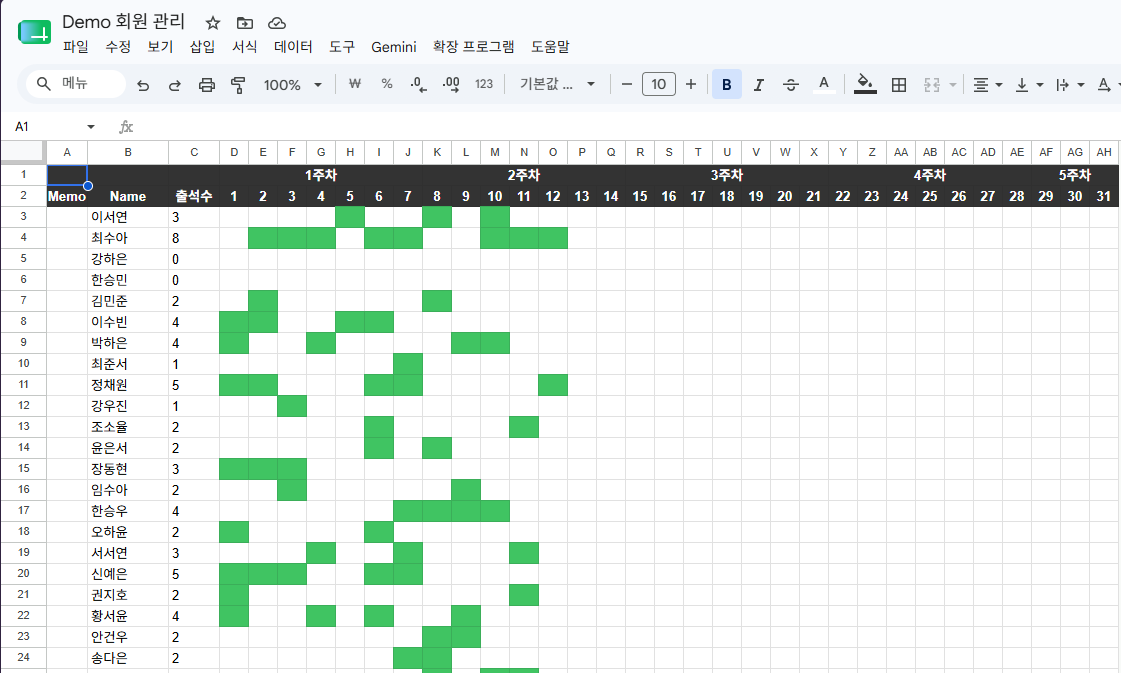The height and width of the screenshot is (673, 1121).
Task: Select column B header
Action: [x=128, y=152]
